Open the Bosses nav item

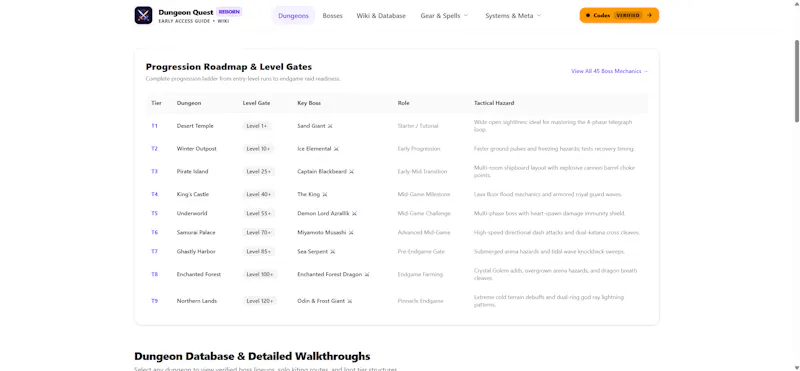[x=333, y=16]
